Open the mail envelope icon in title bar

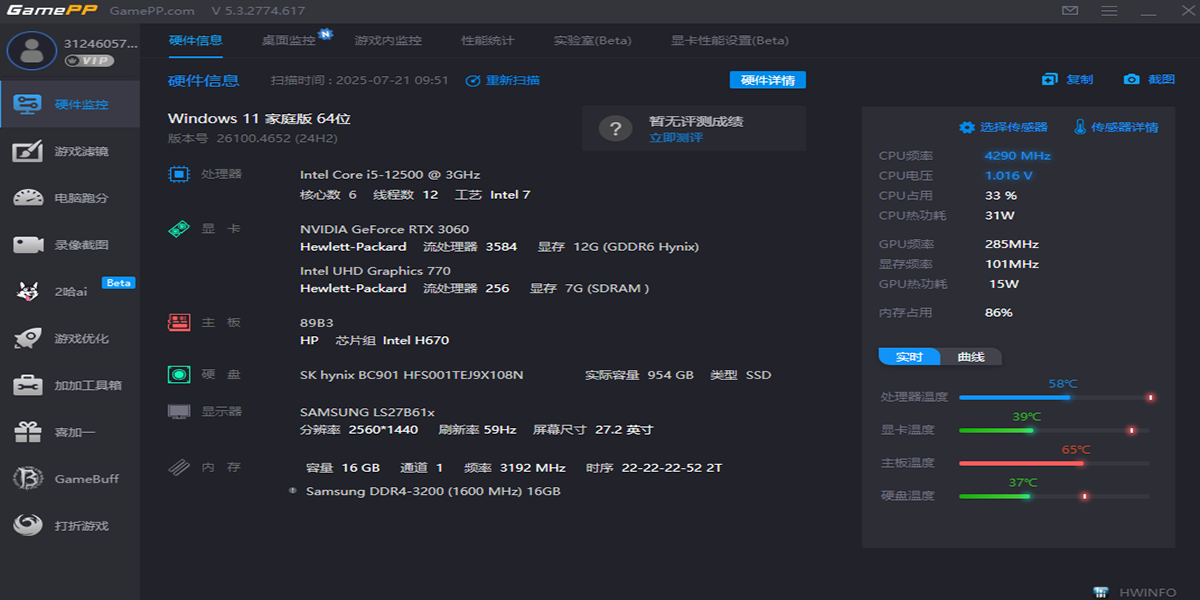[x=1070, y=11]
